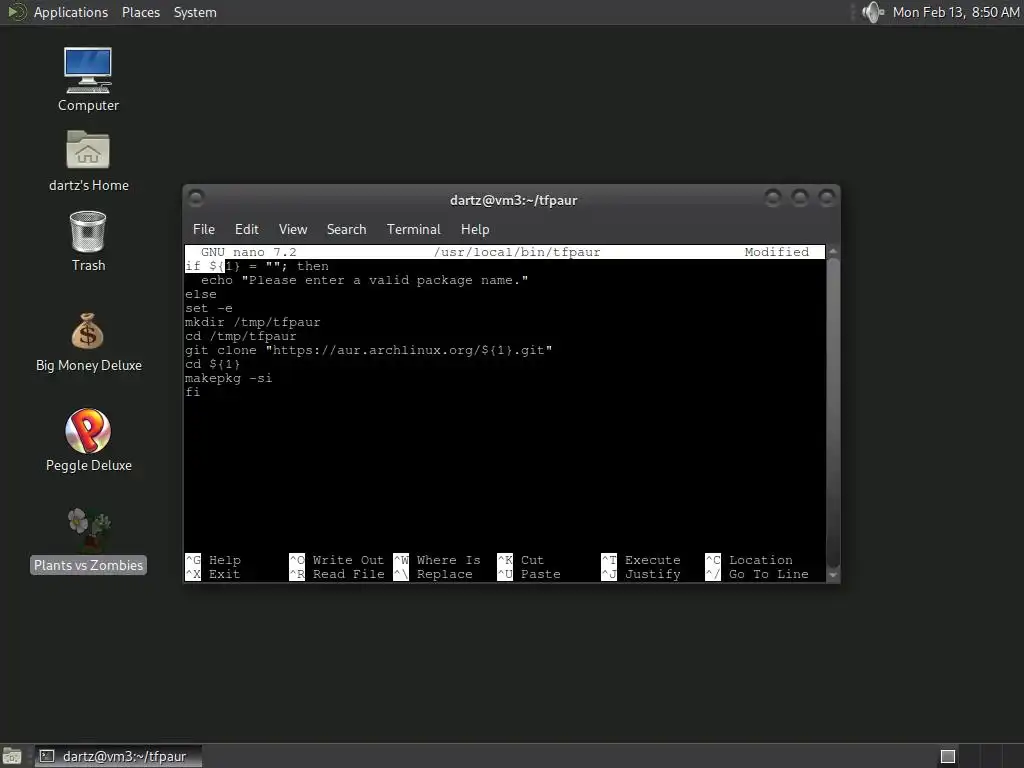Open the terminal Edit menu
The image size is (1024, 768).
[x=246, y=229]
